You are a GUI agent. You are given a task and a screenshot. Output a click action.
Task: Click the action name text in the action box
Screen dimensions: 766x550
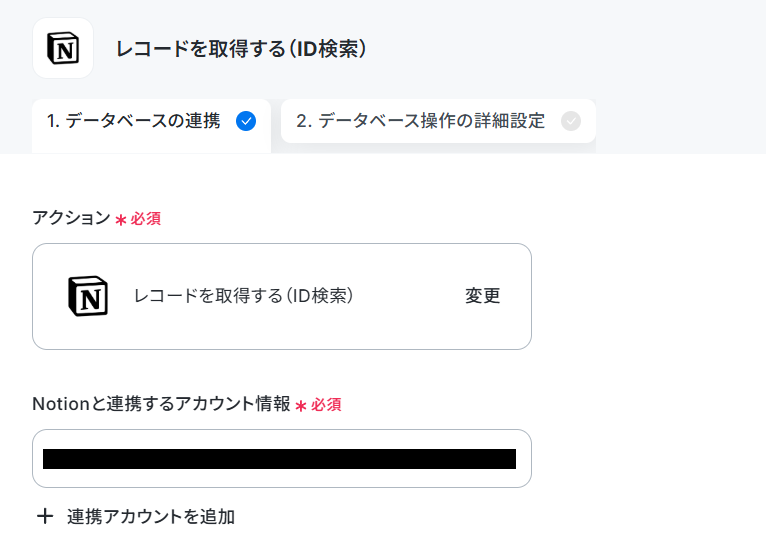(244, 296)
